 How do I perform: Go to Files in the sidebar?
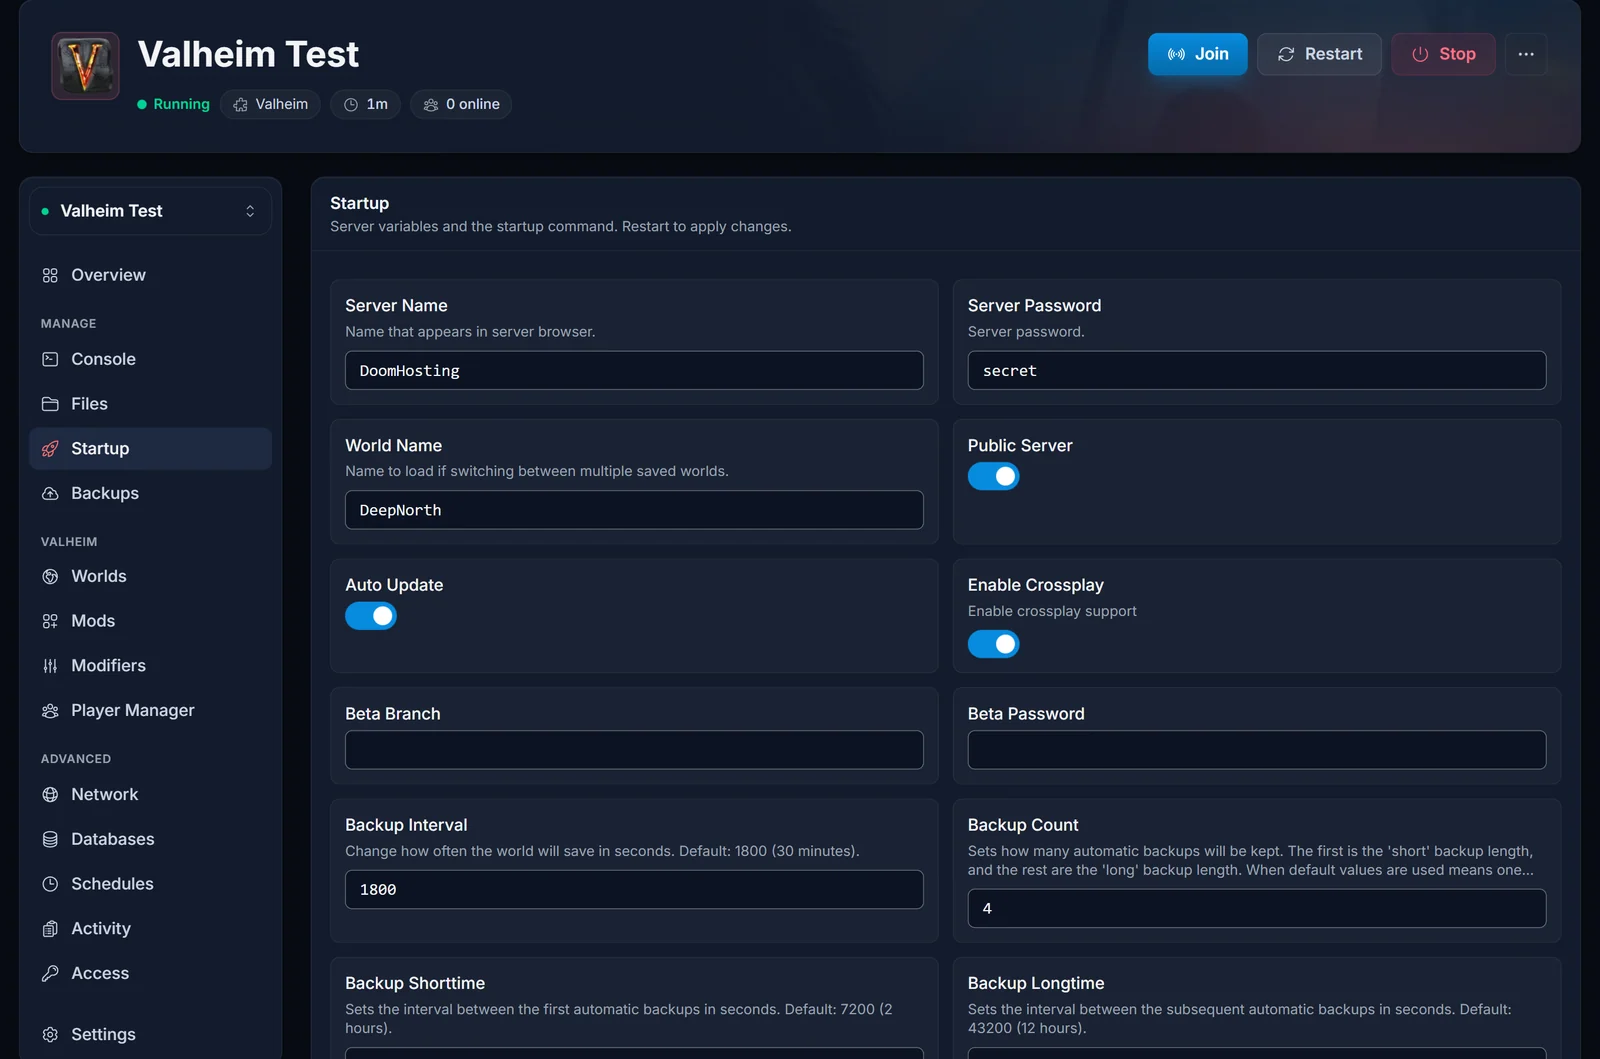click(150, 404)
